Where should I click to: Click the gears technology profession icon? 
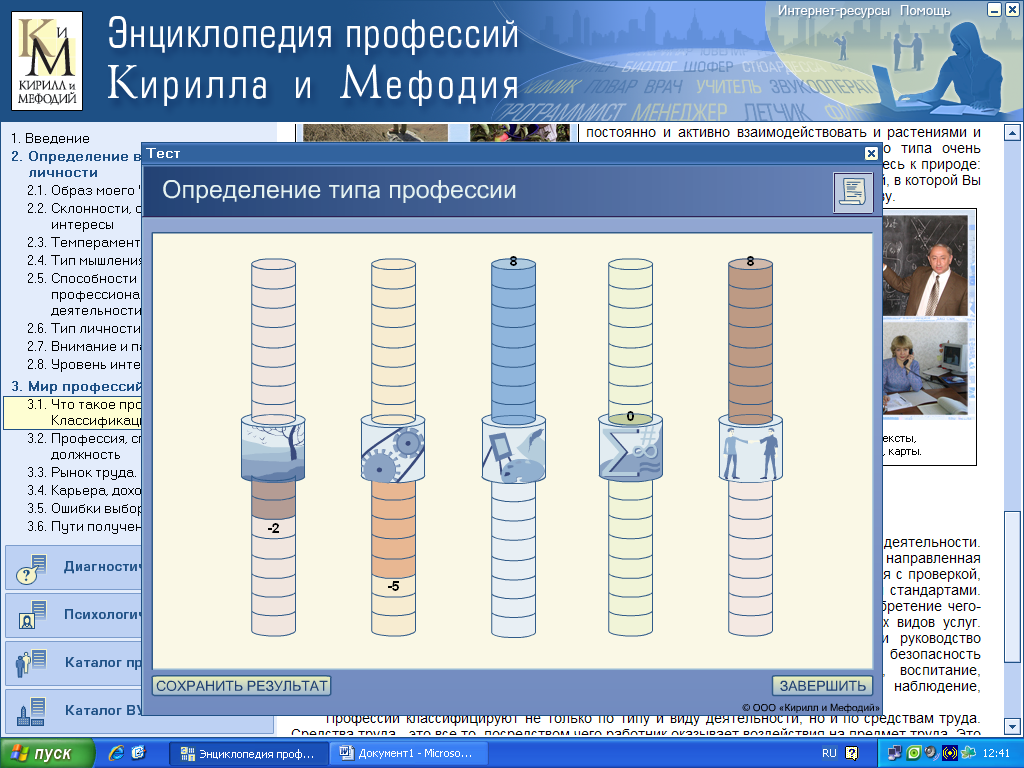tap(393, 448)
